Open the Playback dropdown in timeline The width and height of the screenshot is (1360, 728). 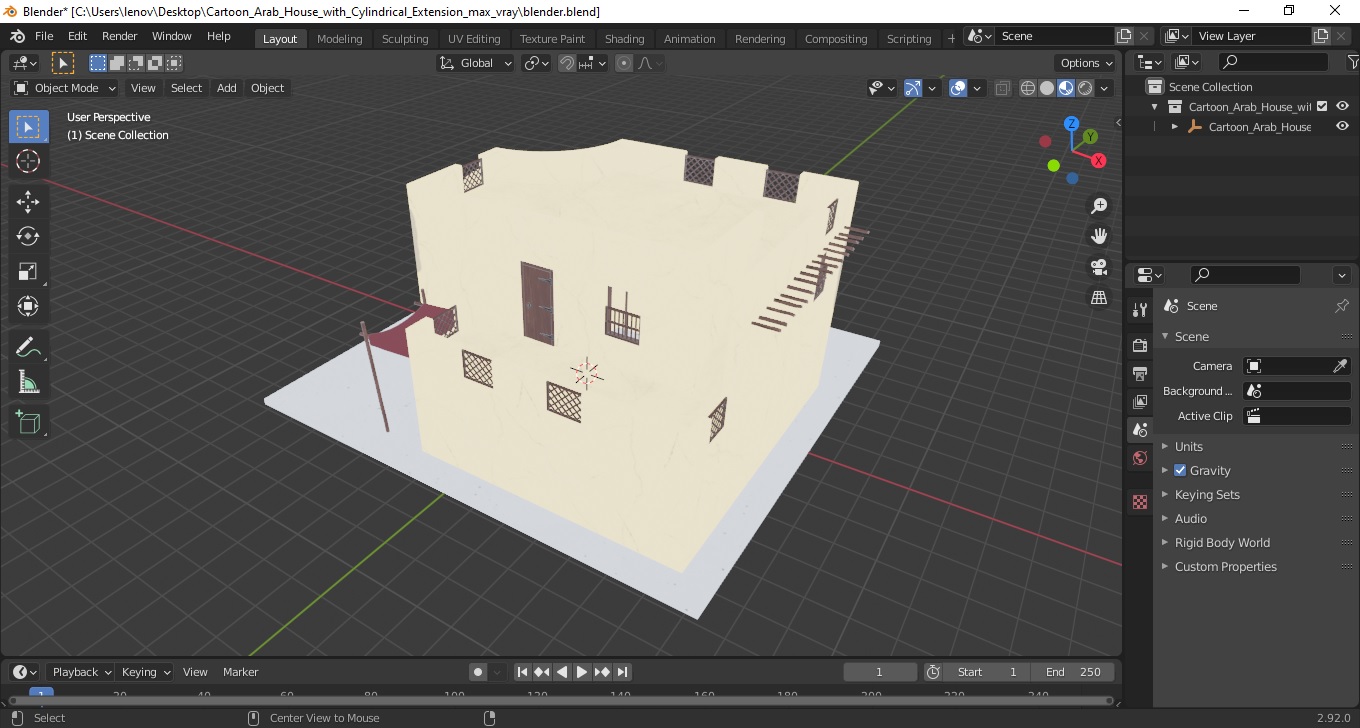[81, 672]
